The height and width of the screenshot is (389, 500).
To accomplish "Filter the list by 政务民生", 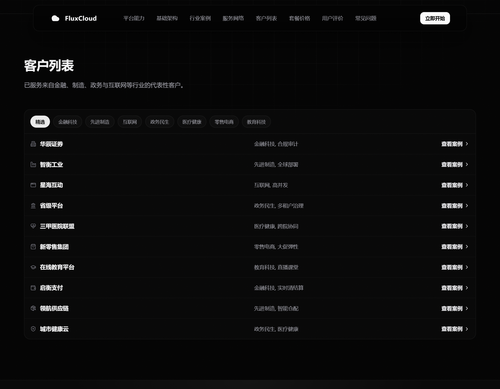I will [x=159, y=122].
